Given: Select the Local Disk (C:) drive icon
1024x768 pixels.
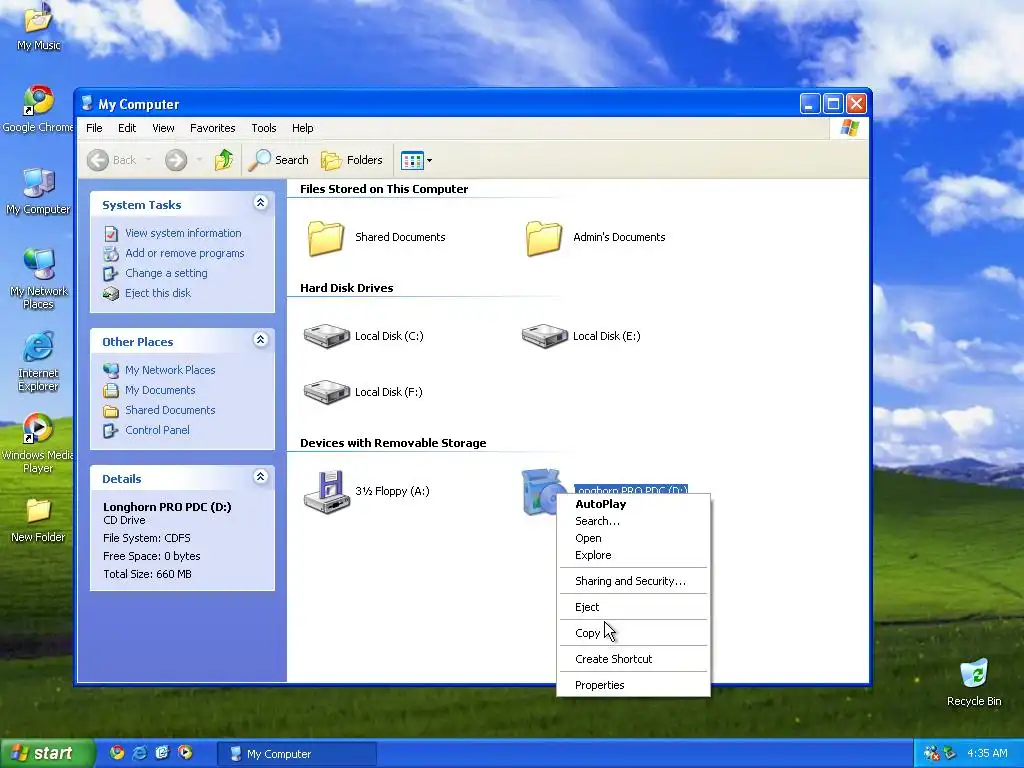Looking at the screenshot, I should coord(327,336).
